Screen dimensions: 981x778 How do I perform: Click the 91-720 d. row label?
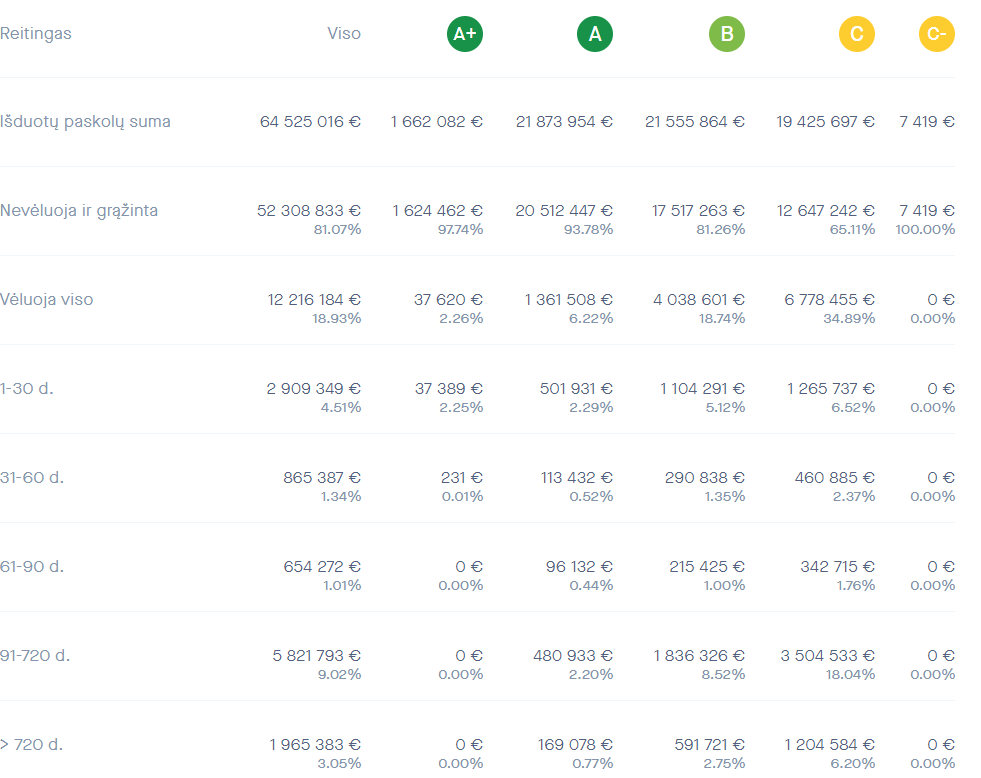pos(35,655)
